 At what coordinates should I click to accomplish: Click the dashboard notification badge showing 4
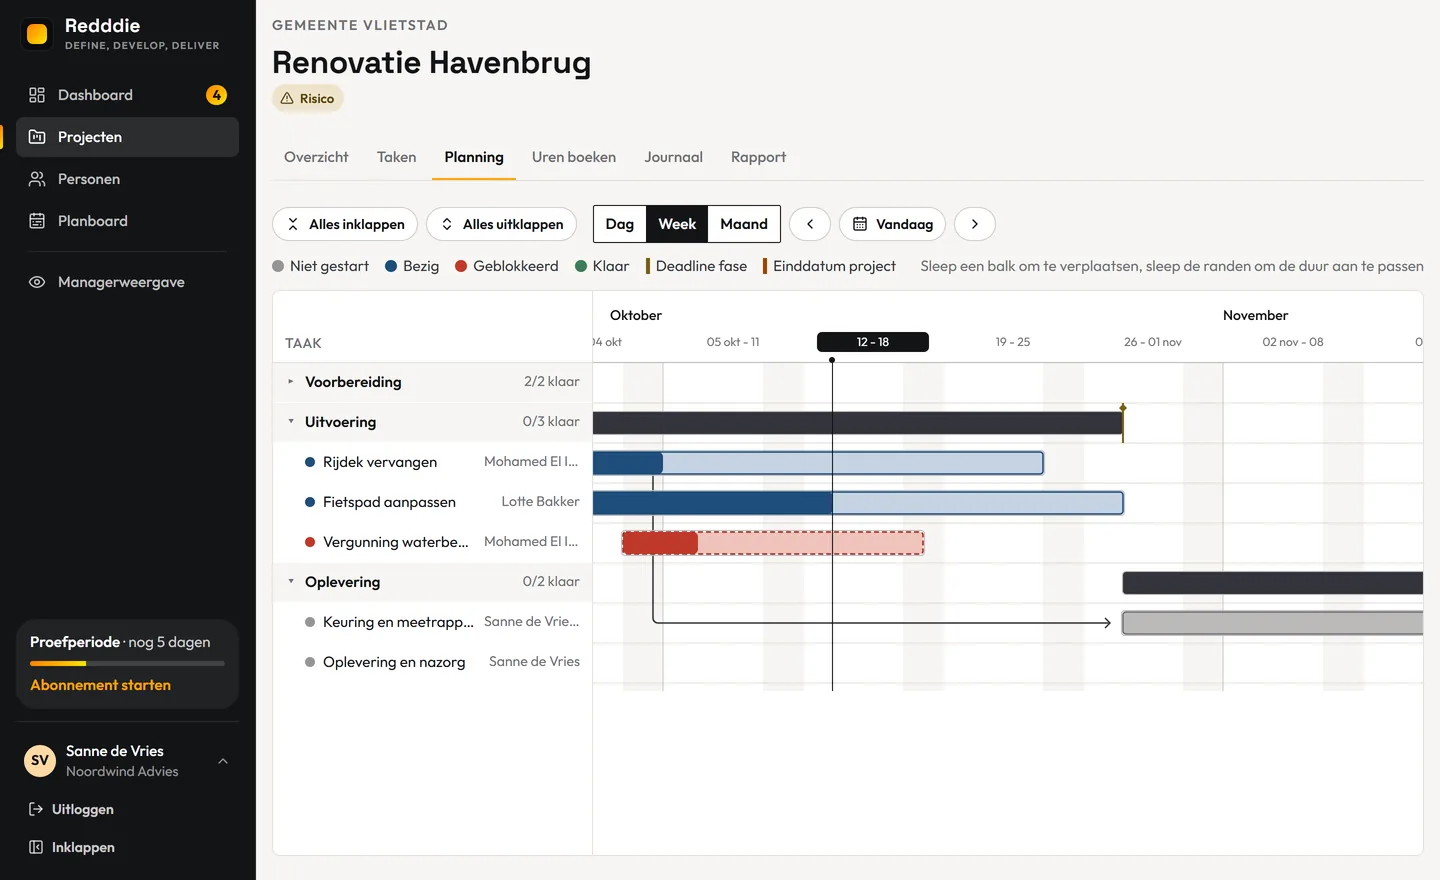(x=216, y=95)
